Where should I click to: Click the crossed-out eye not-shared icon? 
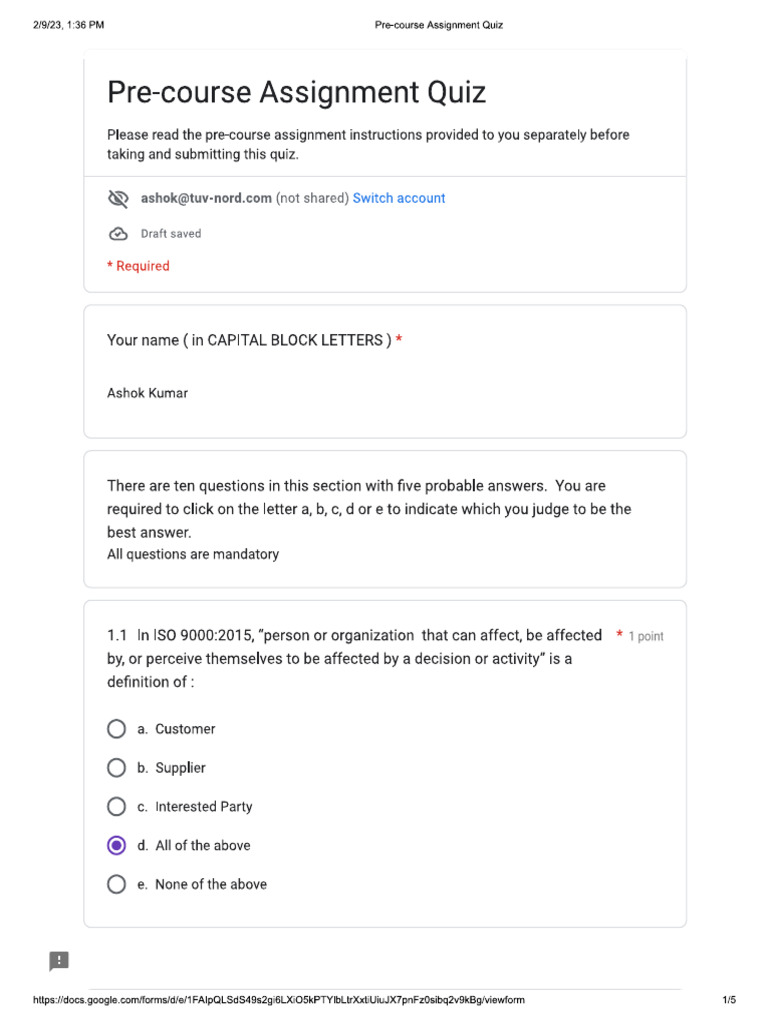[118, 199]
